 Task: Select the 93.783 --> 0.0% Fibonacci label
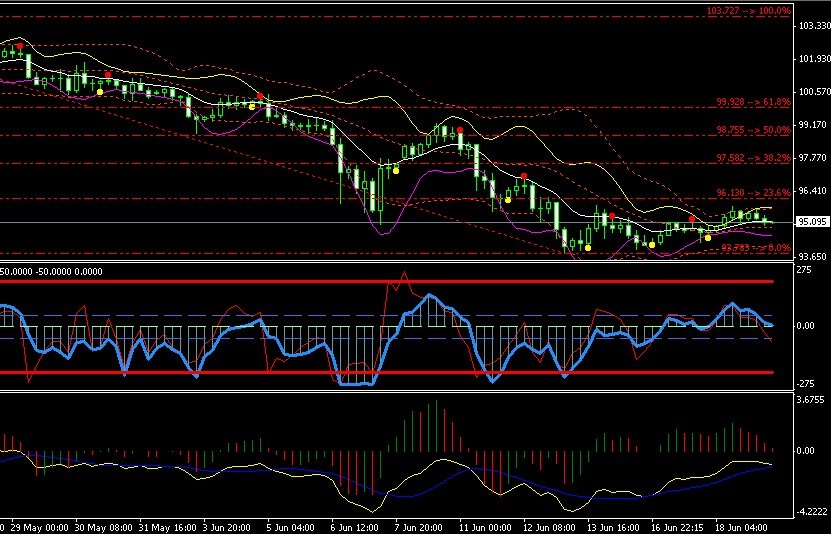click(x=756, y=247)
